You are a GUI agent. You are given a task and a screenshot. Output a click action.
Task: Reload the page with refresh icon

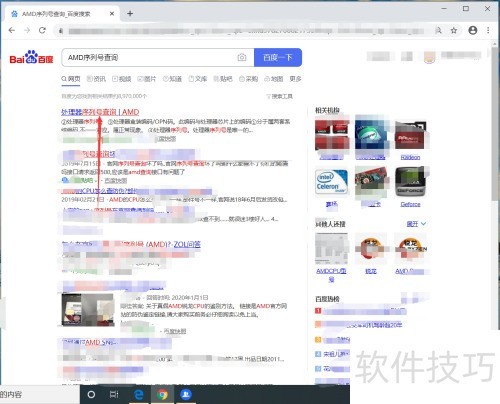[x=42, y=30]
